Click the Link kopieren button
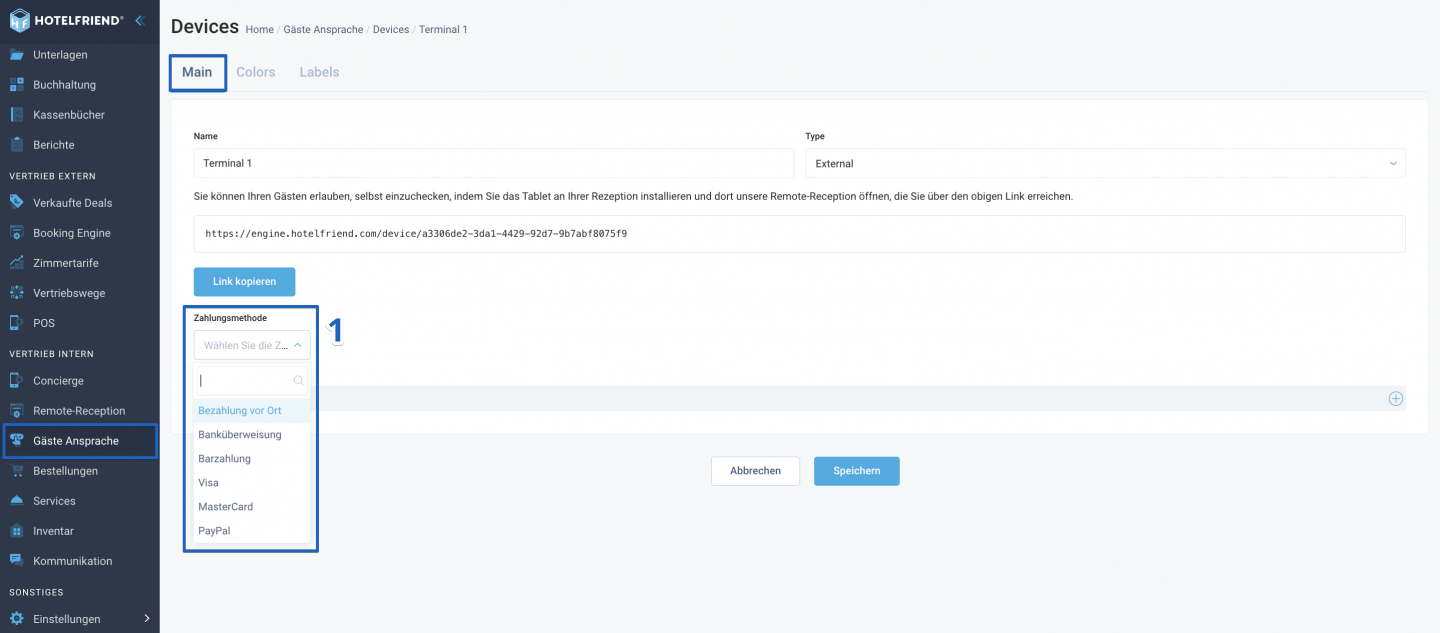 coord(244,281)
